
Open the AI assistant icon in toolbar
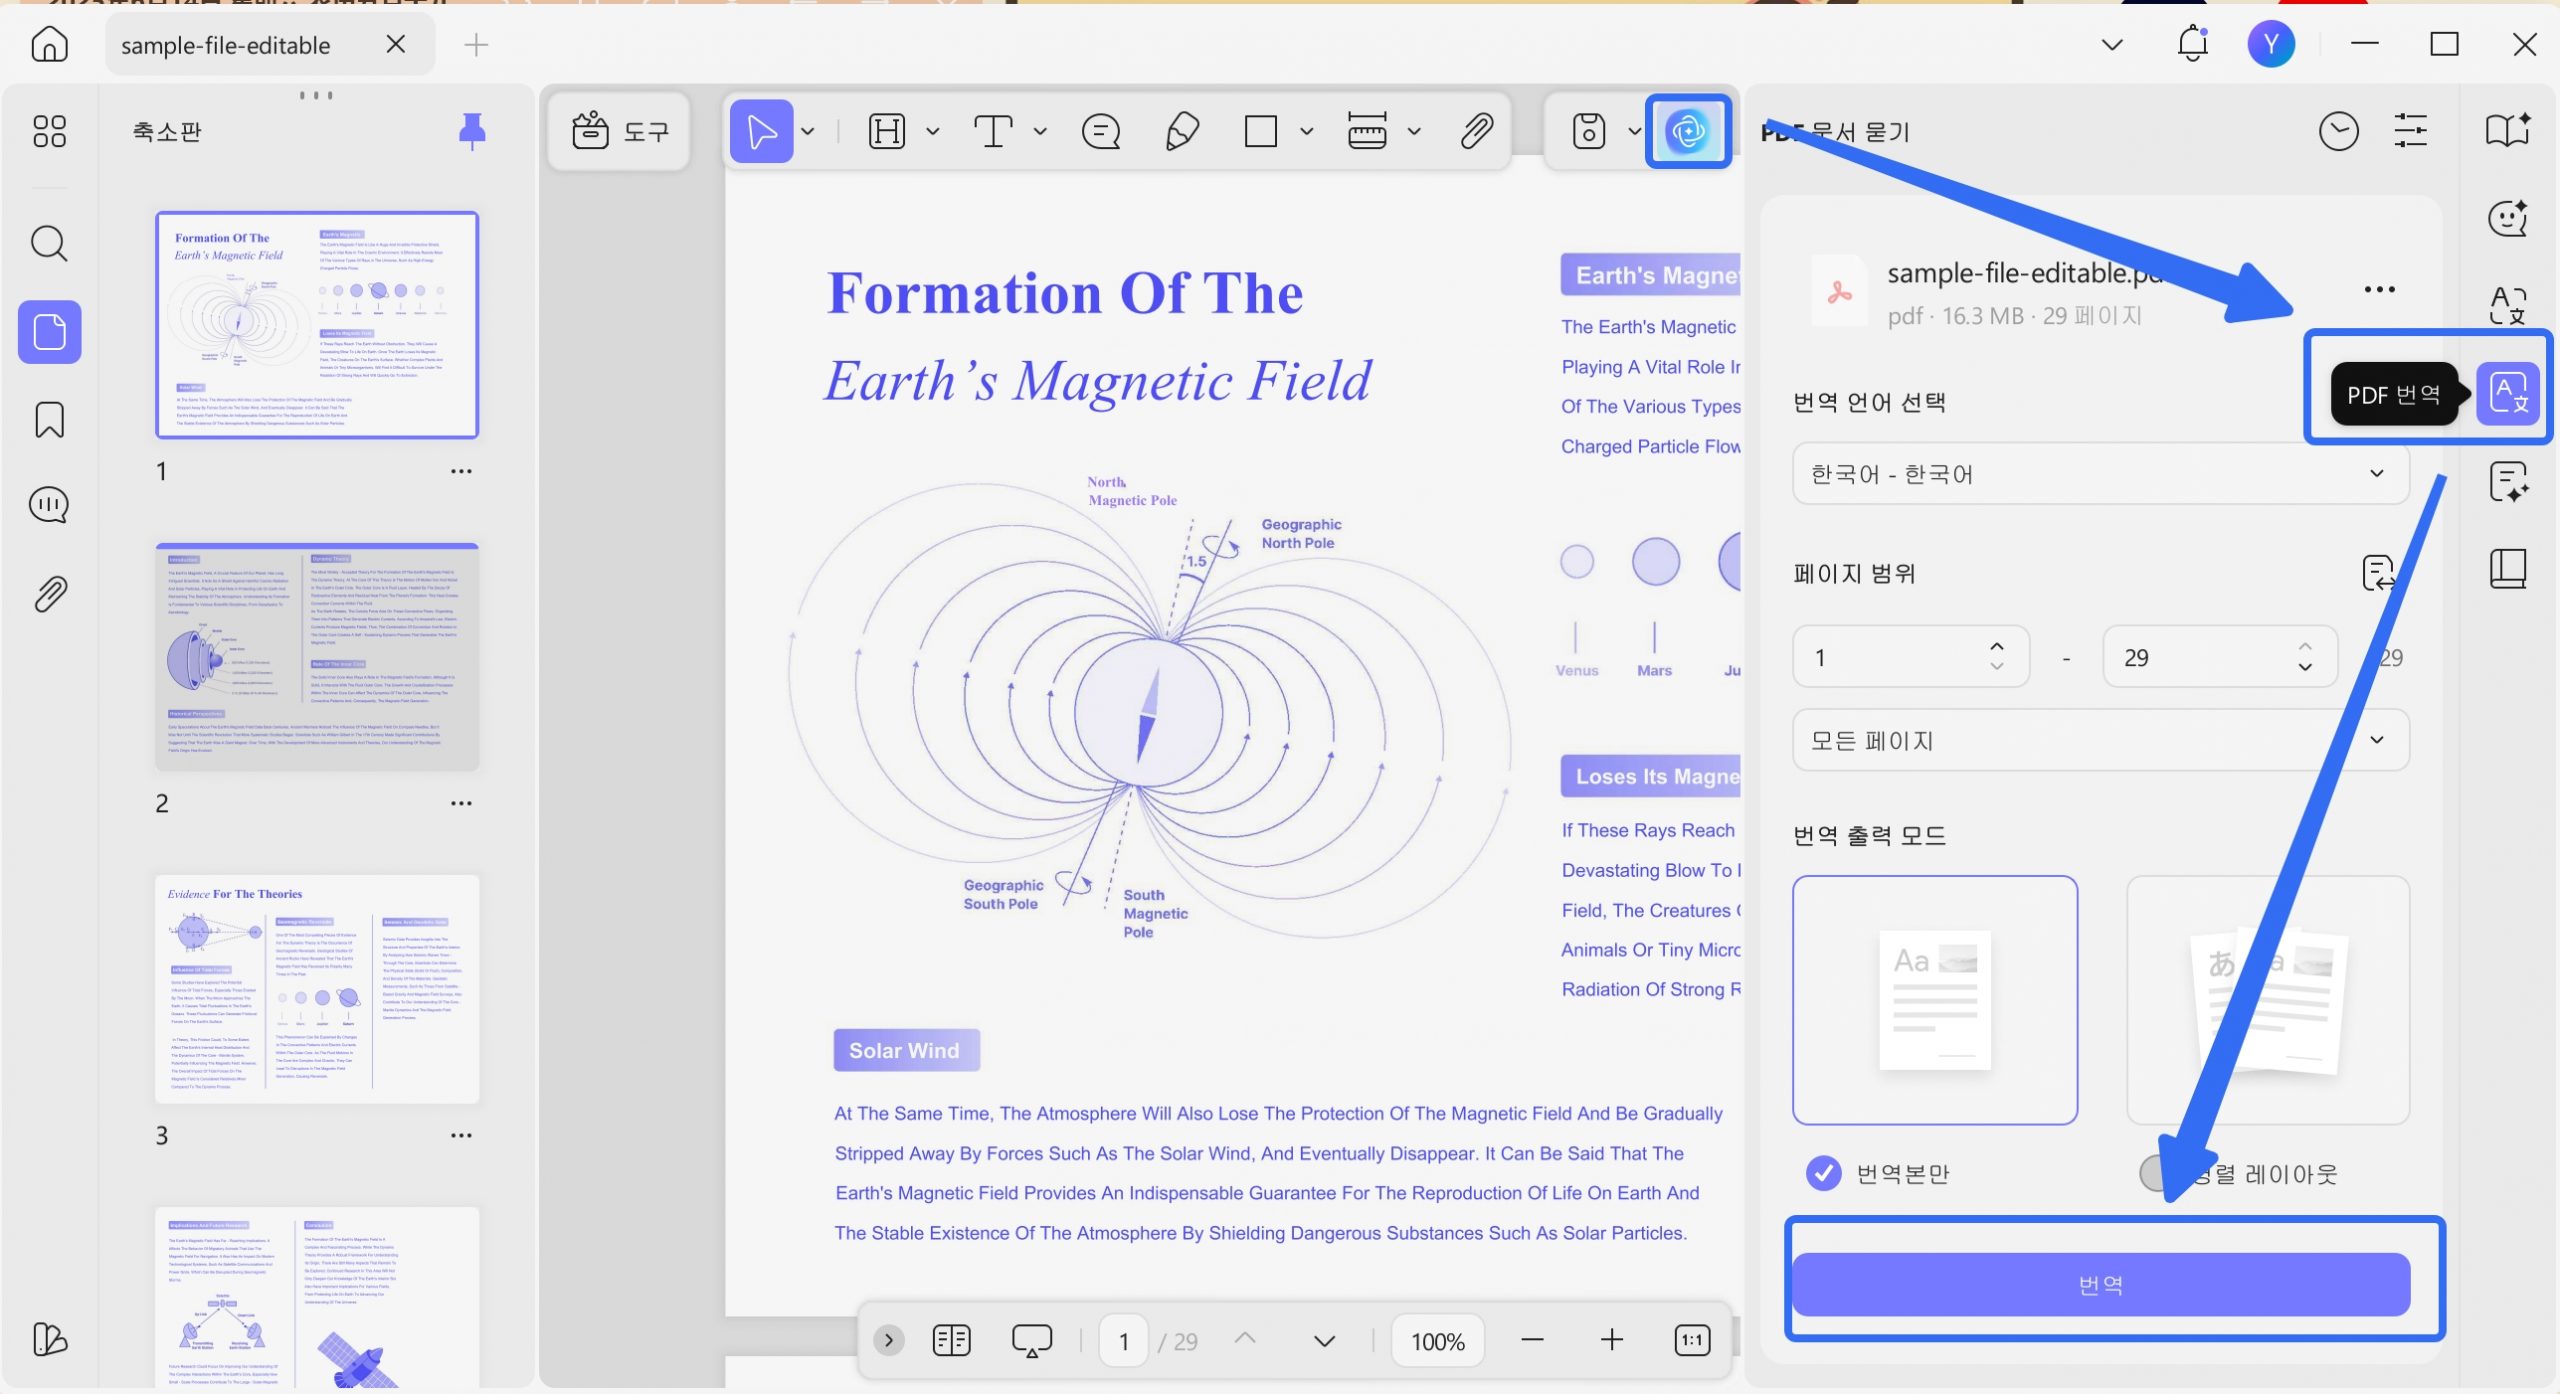(1688, 131)
